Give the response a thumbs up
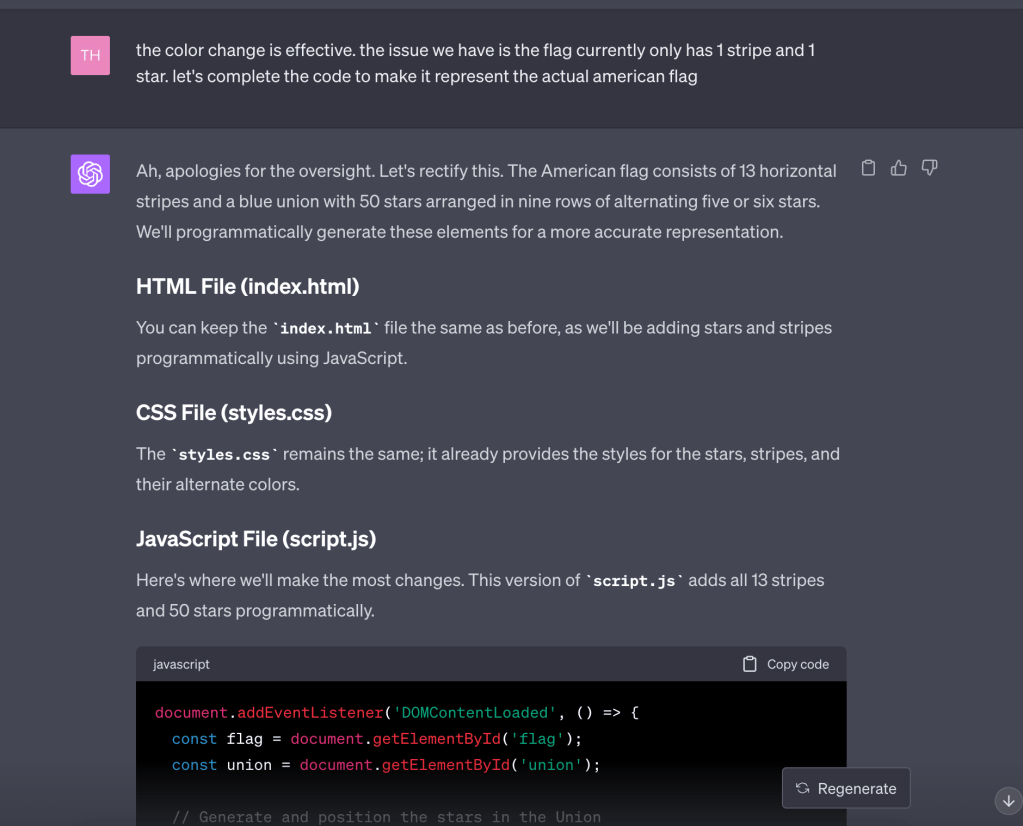 (899, 168)
